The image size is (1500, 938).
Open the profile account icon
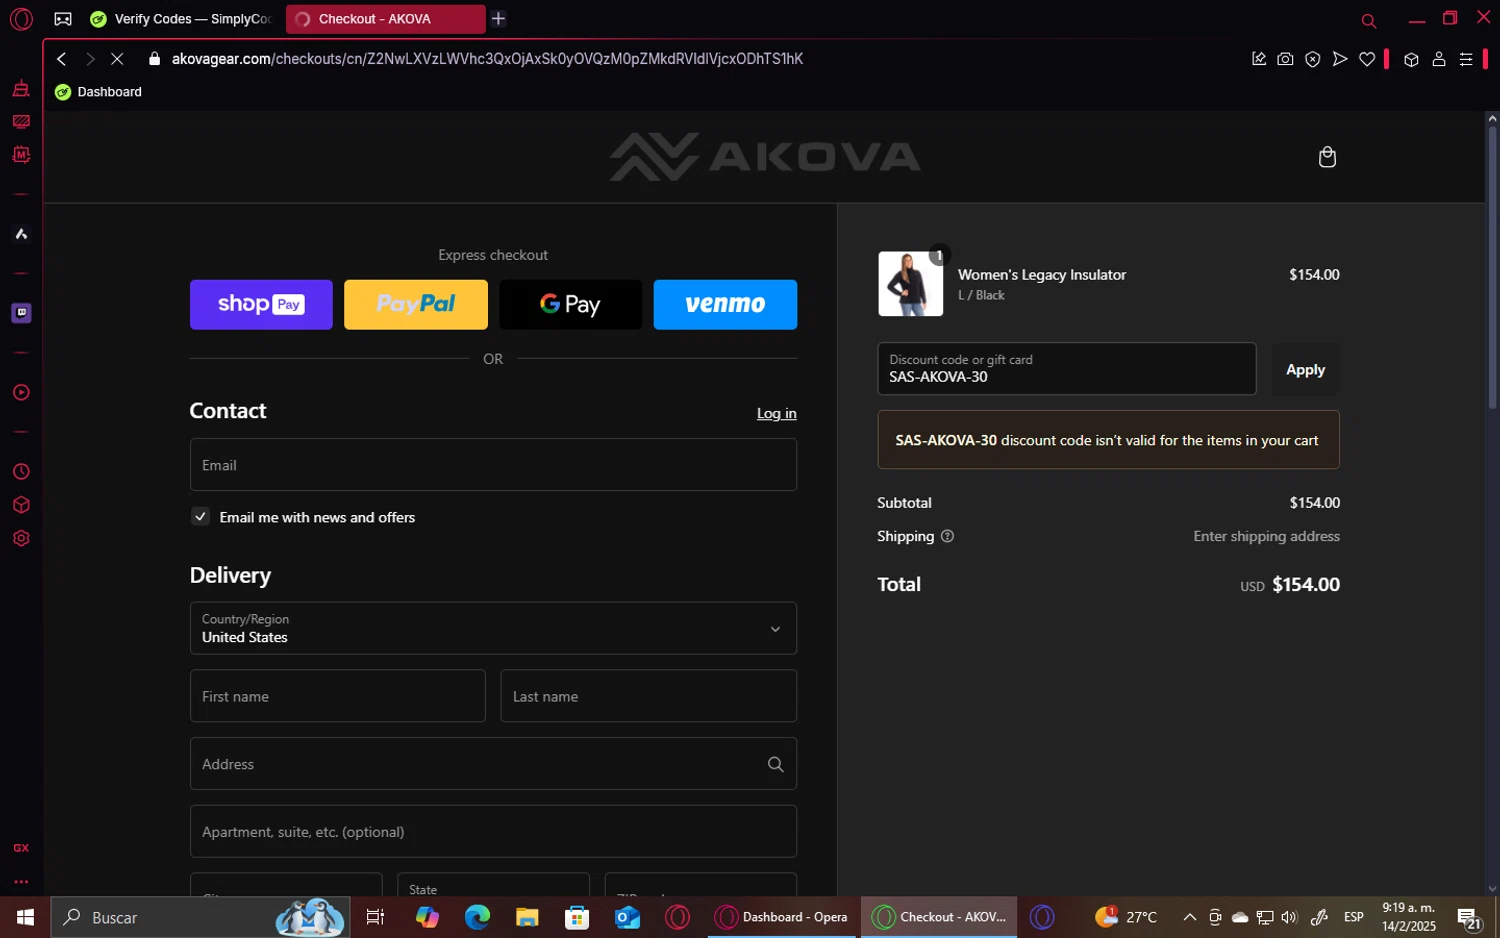point(1439,59)
